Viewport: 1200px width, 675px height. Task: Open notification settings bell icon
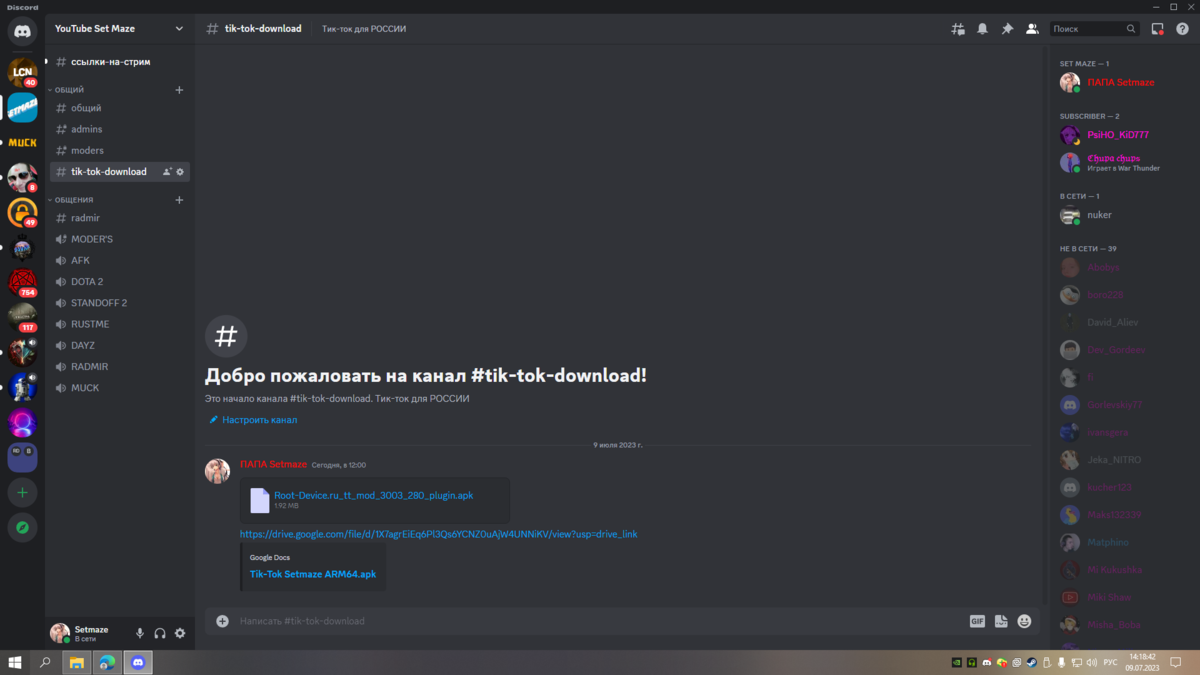coord(982,29)
